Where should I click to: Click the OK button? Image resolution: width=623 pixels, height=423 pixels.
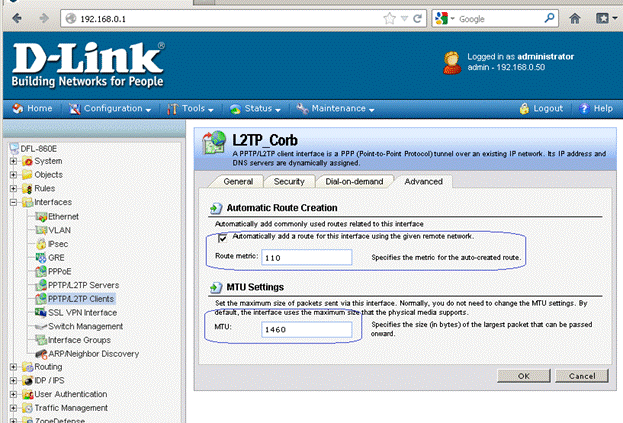524,376
